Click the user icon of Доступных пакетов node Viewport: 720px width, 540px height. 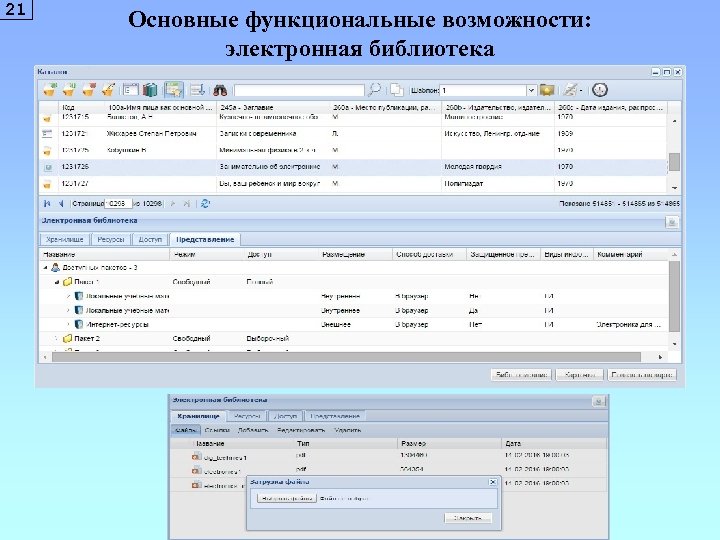pos(56,267)
